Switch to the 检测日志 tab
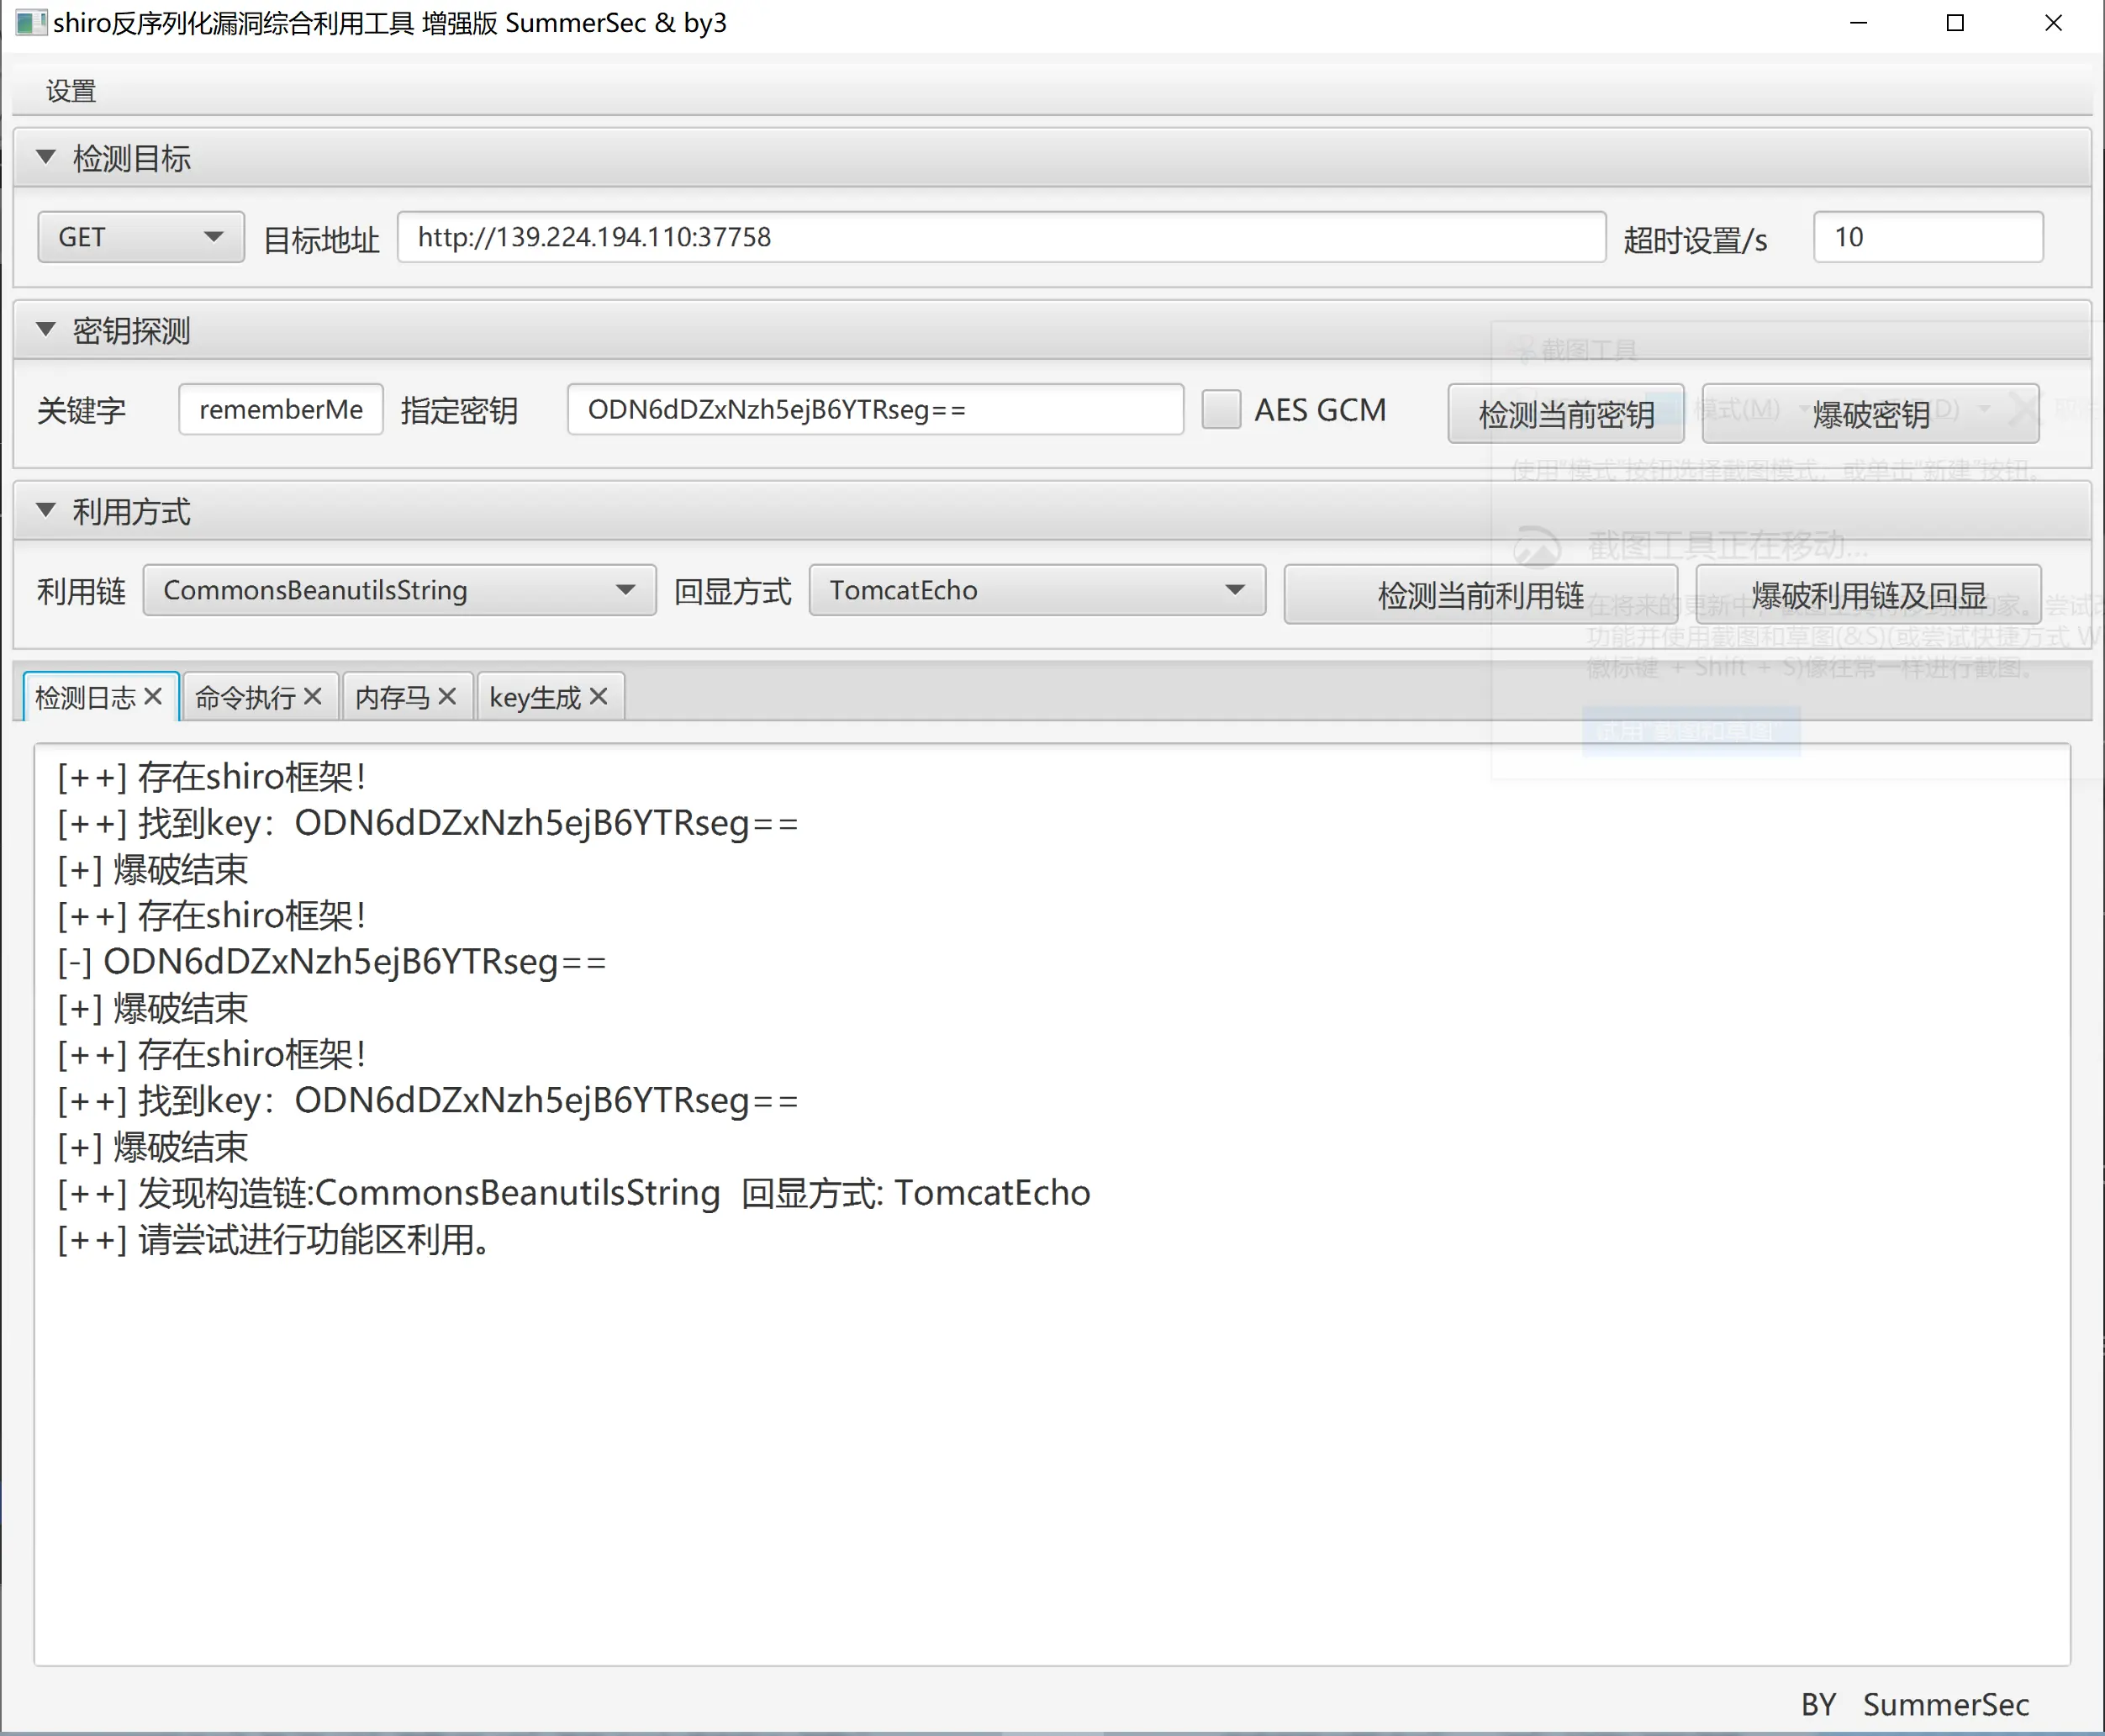This screenshot has height=1736, width=2105. pos(85,697)
